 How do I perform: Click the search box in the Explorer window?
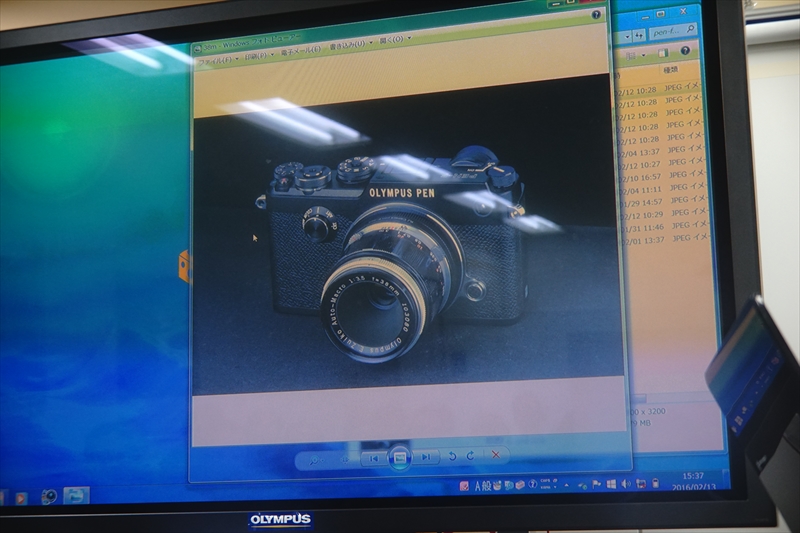673,31
